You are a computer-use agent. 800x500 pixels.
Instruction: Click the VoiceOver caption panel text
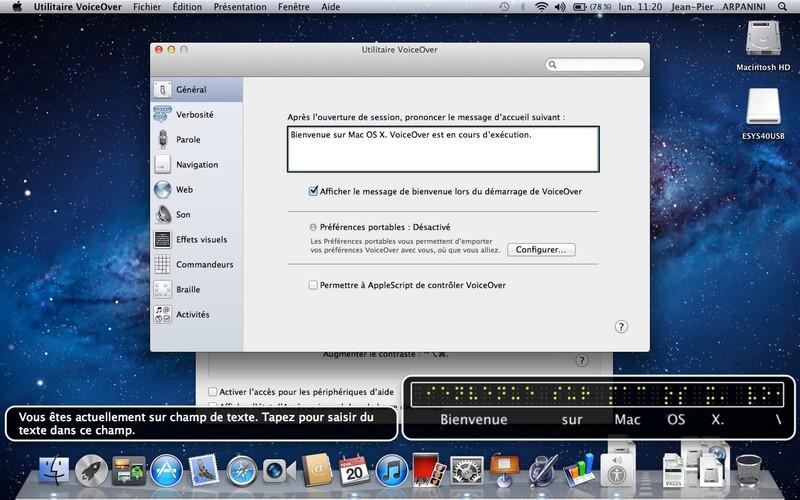(196, 423)
